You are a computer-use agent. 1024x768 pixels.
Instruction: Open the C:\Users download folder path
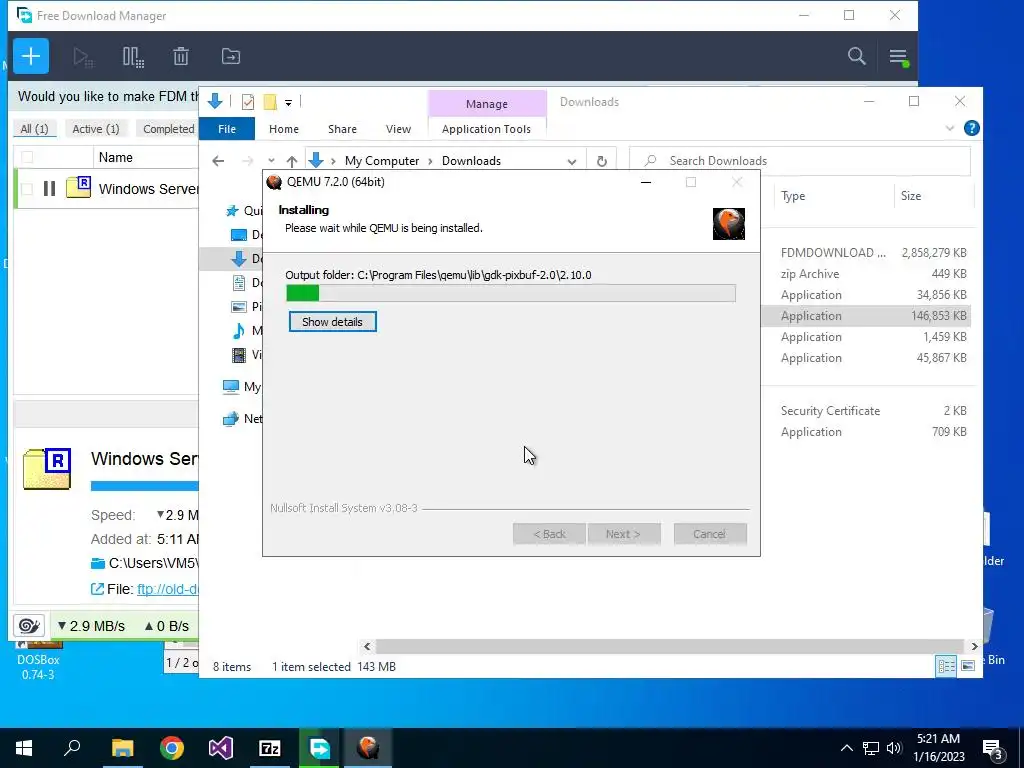tap(153, 563)
